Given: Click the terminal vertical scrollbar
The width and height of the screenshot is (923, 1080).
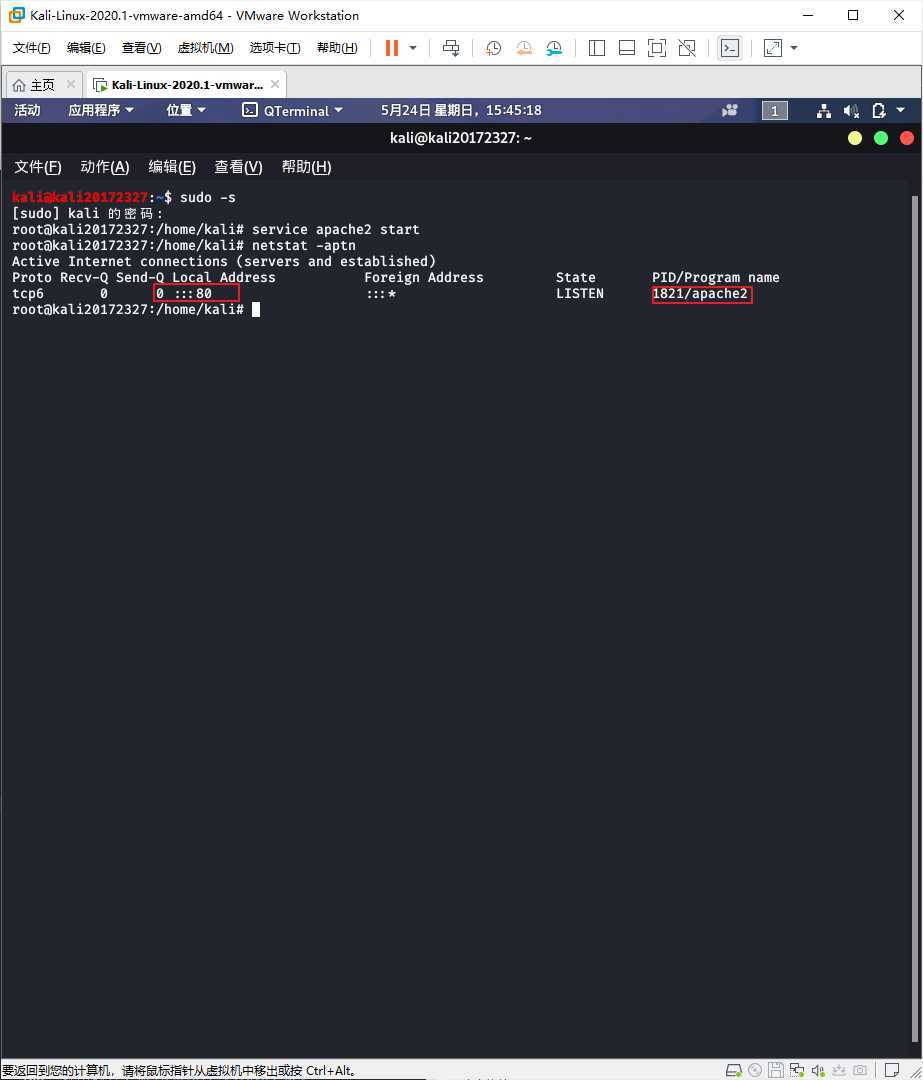Looking at the screenshot, I should [x=915, y=619].
